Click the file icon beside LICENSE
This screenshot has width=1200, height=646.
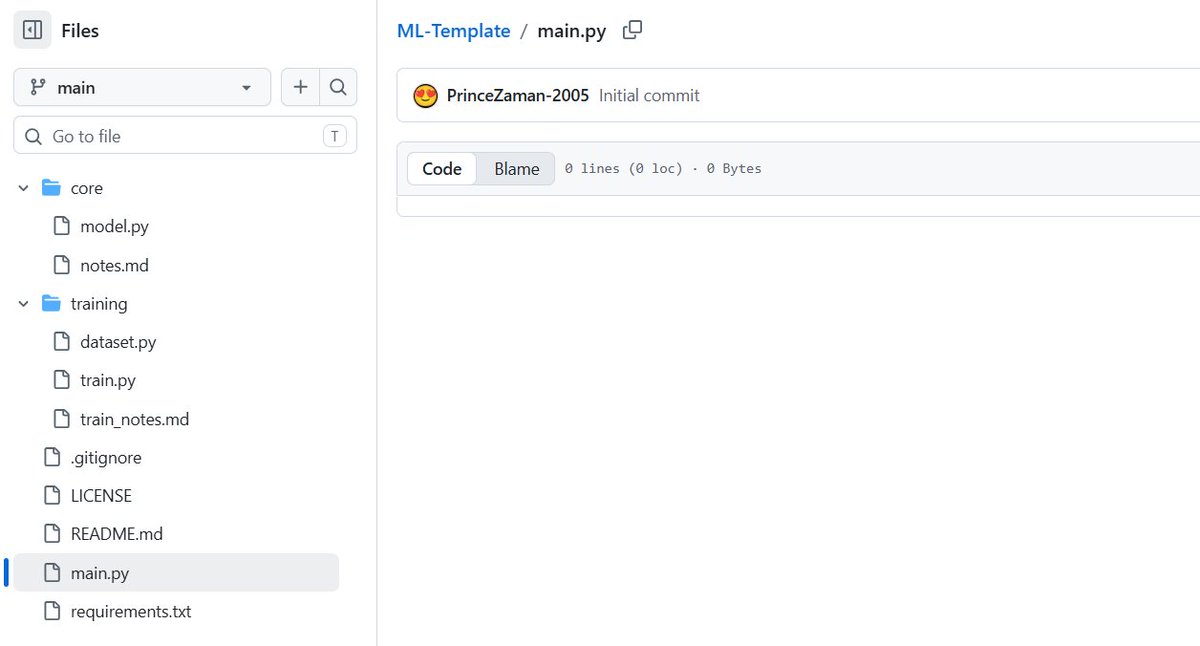pyautogui.click(x=52, y=495)
